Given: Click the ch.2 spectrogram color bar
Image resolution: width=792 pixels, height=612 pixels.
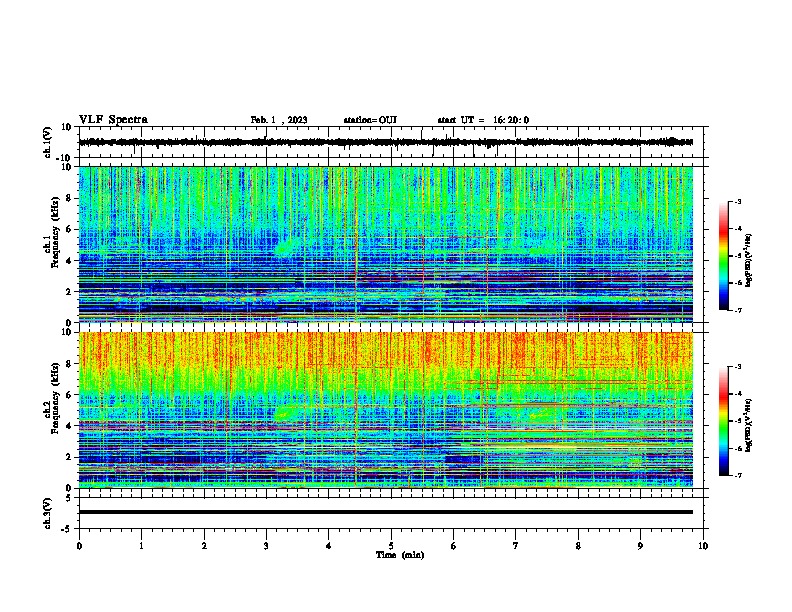Looking at the screenshot, I should click(x=723, y=421).
